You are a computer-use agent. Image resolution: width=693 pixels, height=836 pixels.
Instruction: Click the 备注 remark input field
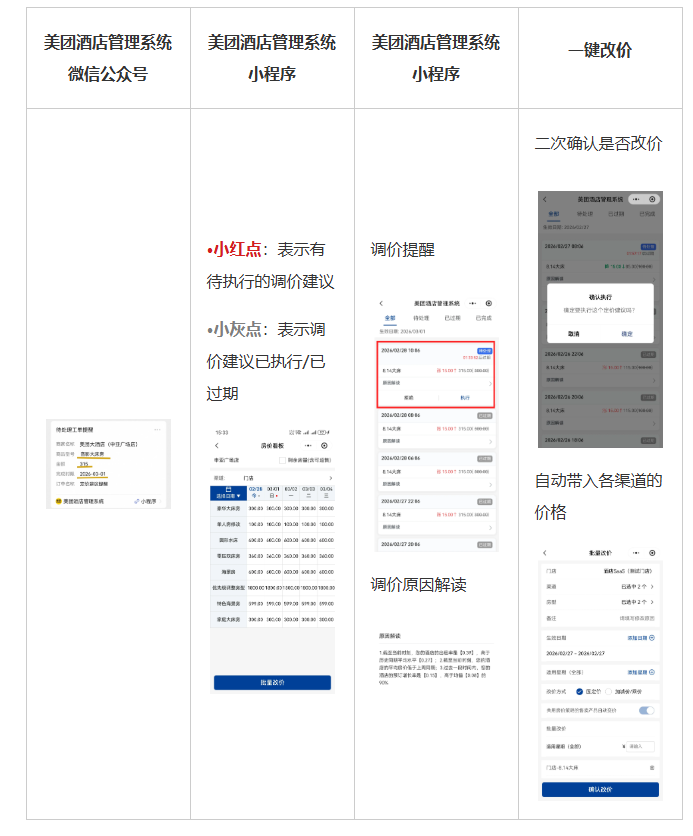click(x=600, y=618)
